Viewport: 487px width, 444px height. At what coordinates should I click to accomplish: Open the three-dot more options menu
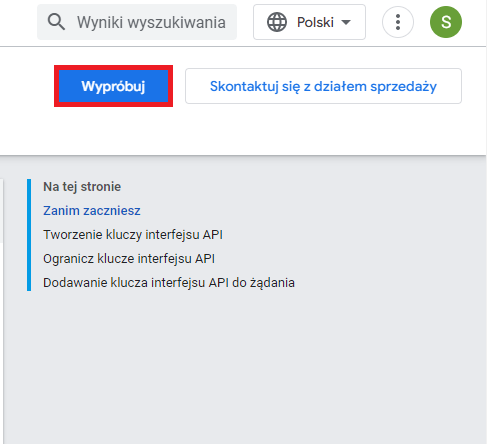[x=398, y=22]
